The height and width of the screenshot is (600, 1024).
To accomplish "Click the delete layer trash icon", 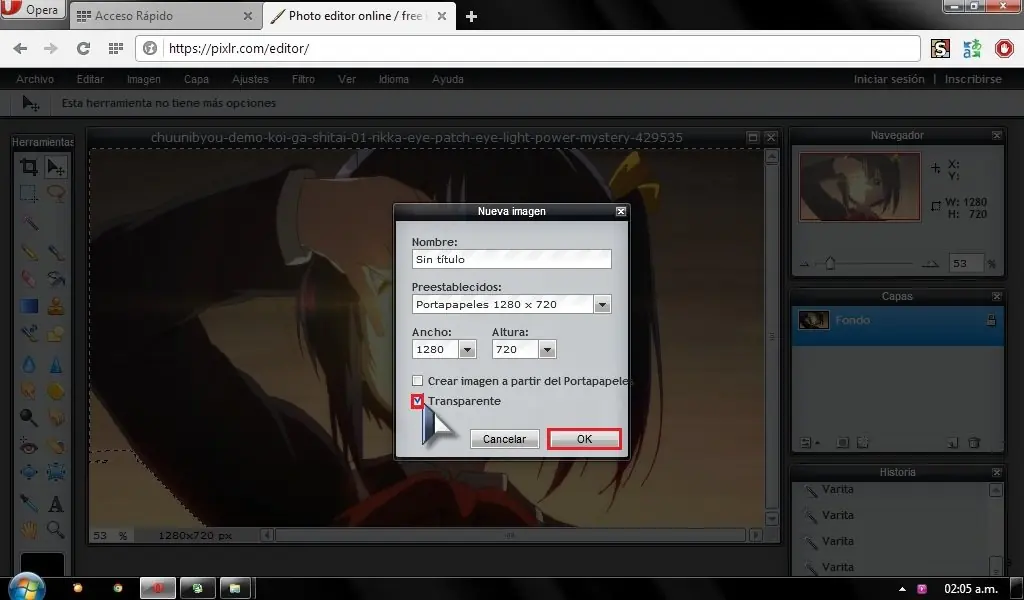I will click(x=974, y=443).
